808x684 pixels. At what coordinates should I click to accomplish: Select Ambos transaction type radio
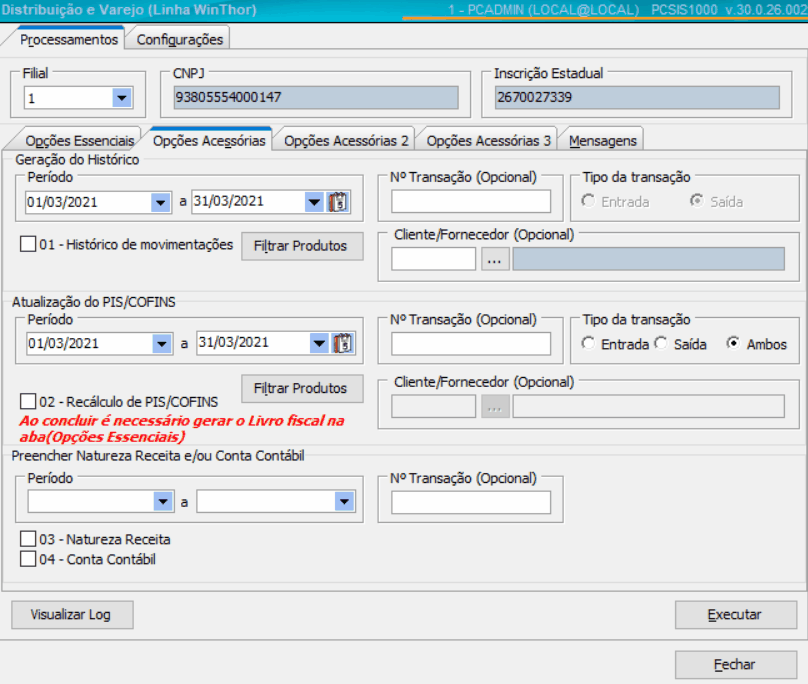point(733,343)
